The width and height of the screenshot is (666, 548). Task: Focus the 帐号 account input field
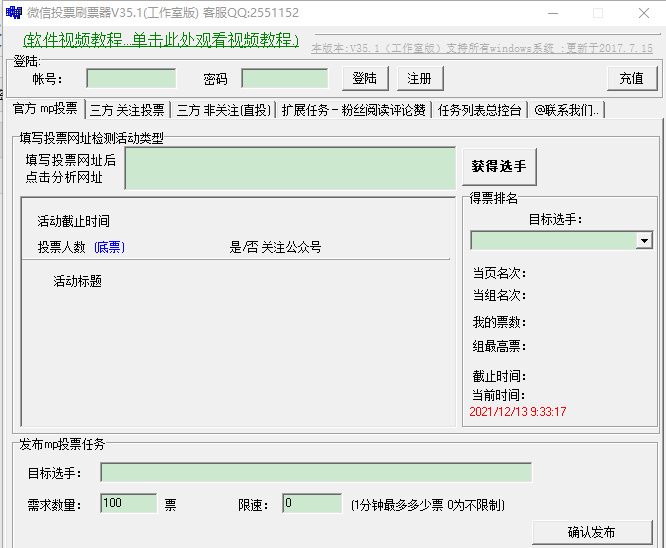coord(131,79)
